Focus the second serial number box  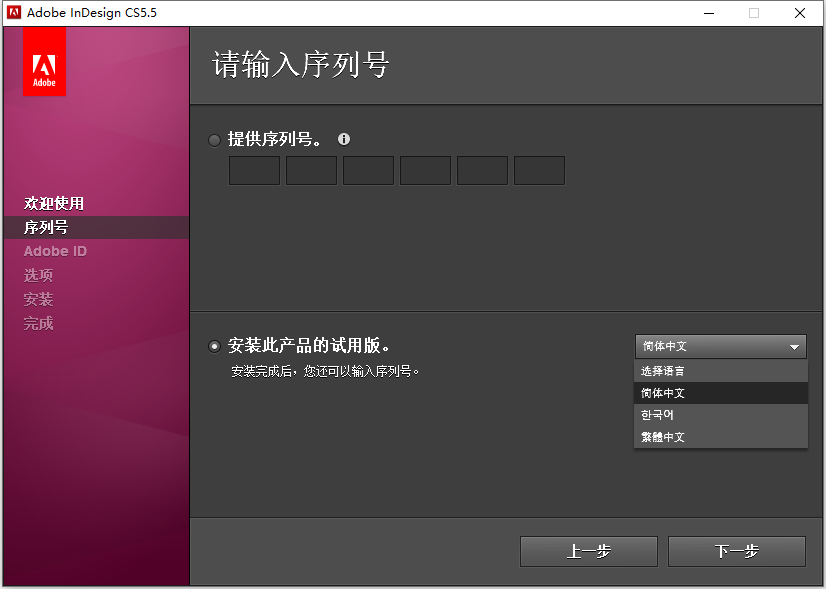(311, 170)
